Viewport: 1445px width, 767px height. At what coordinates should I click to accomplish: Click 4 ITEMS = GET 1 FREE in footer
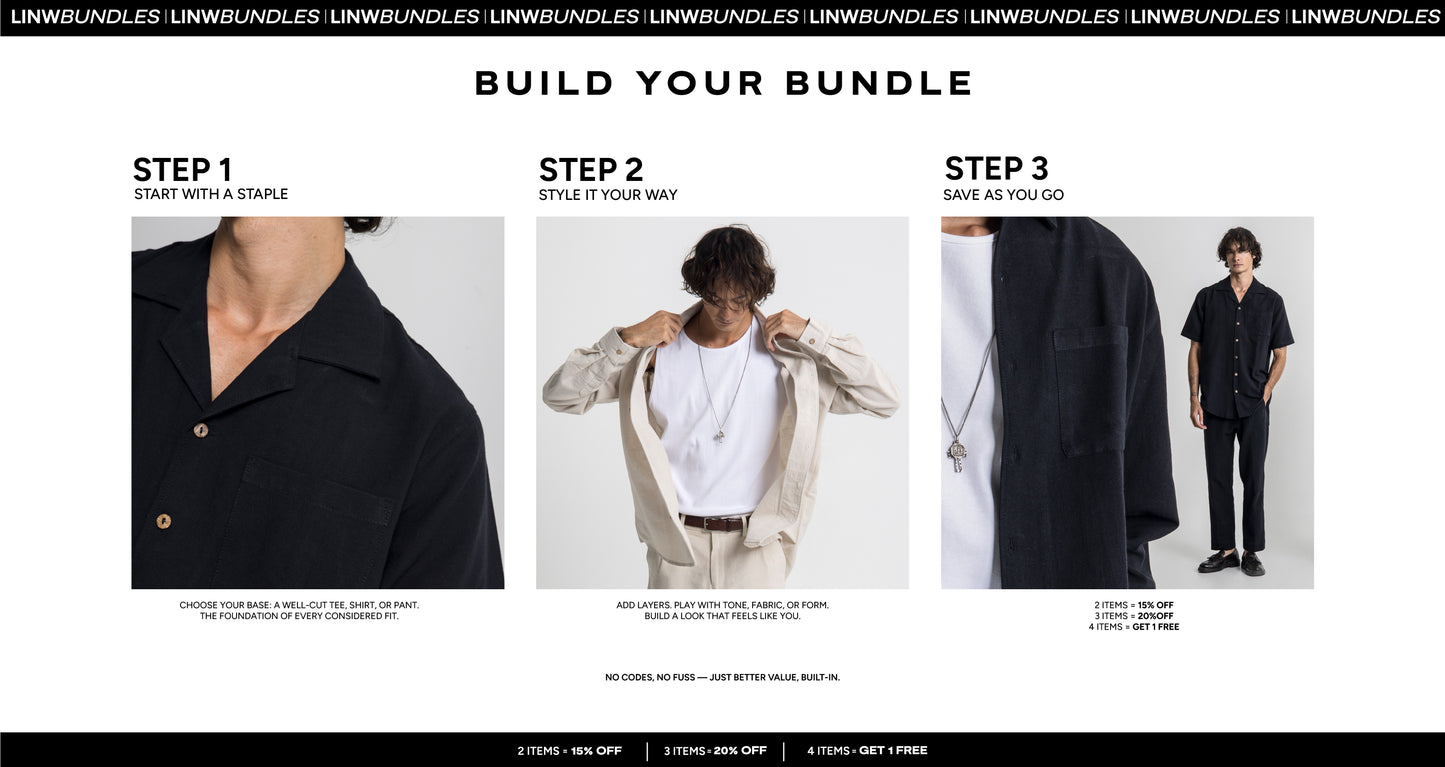tap(867, 751)
